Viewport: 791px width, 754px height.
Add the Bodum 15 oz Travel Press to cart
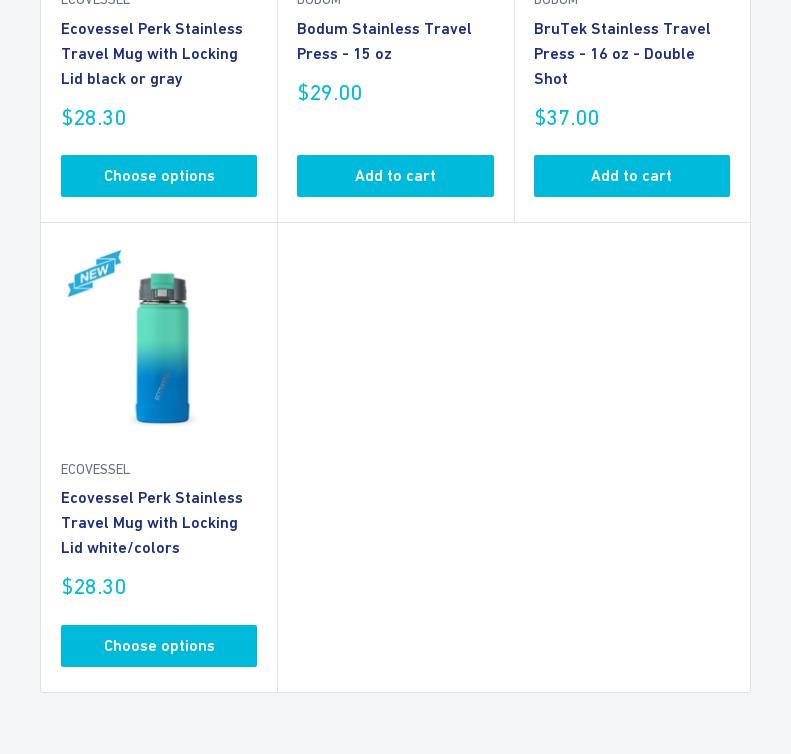tap(395, 176)
